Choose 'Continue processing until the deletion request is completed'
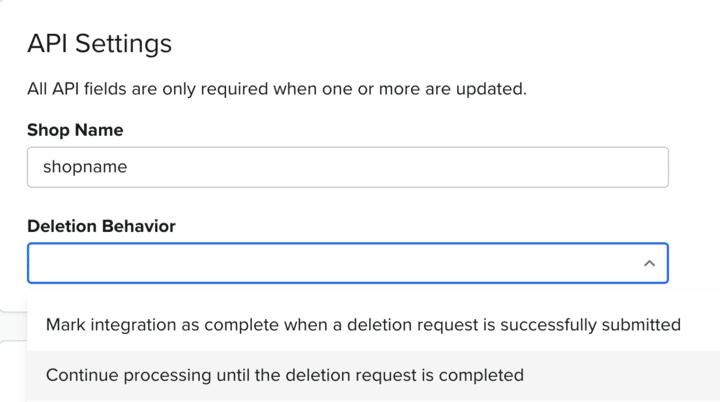Screen dimensions: 720x402 285,376
